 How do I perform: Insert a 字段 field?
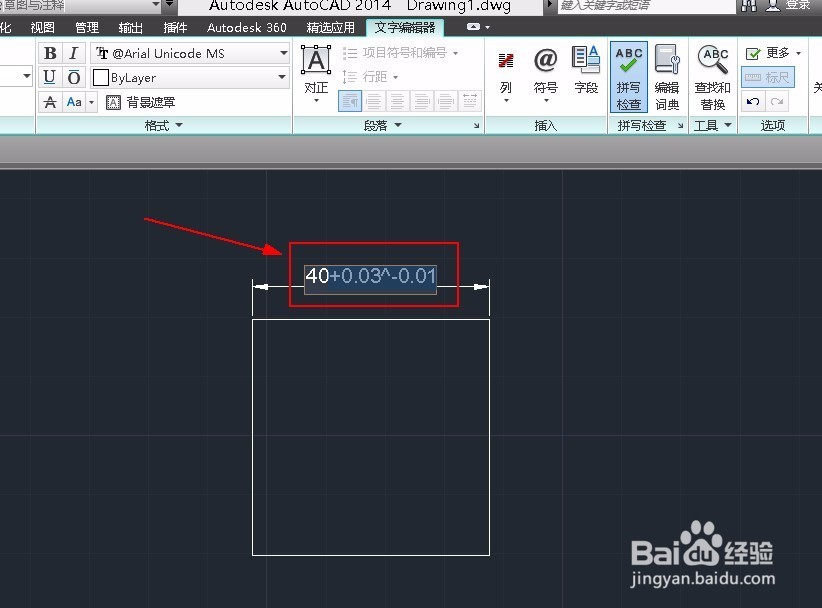586,71
